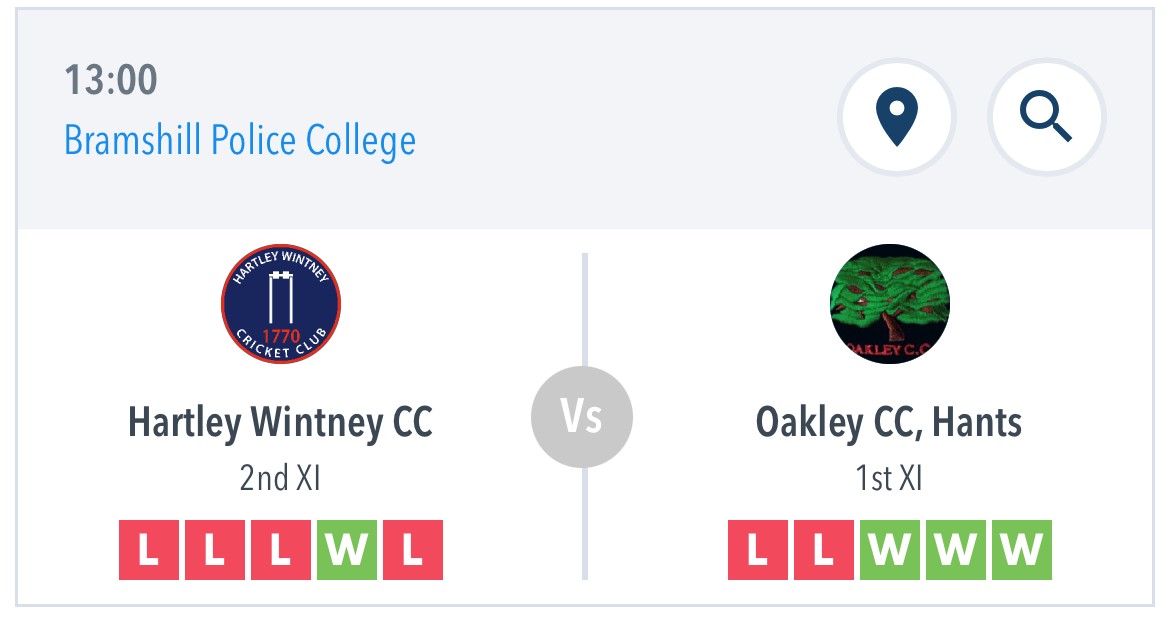The height and width of the screenshot is (622, 1170).
Task: Click Oakley's first red L result badge
Action: coord(757,550)
